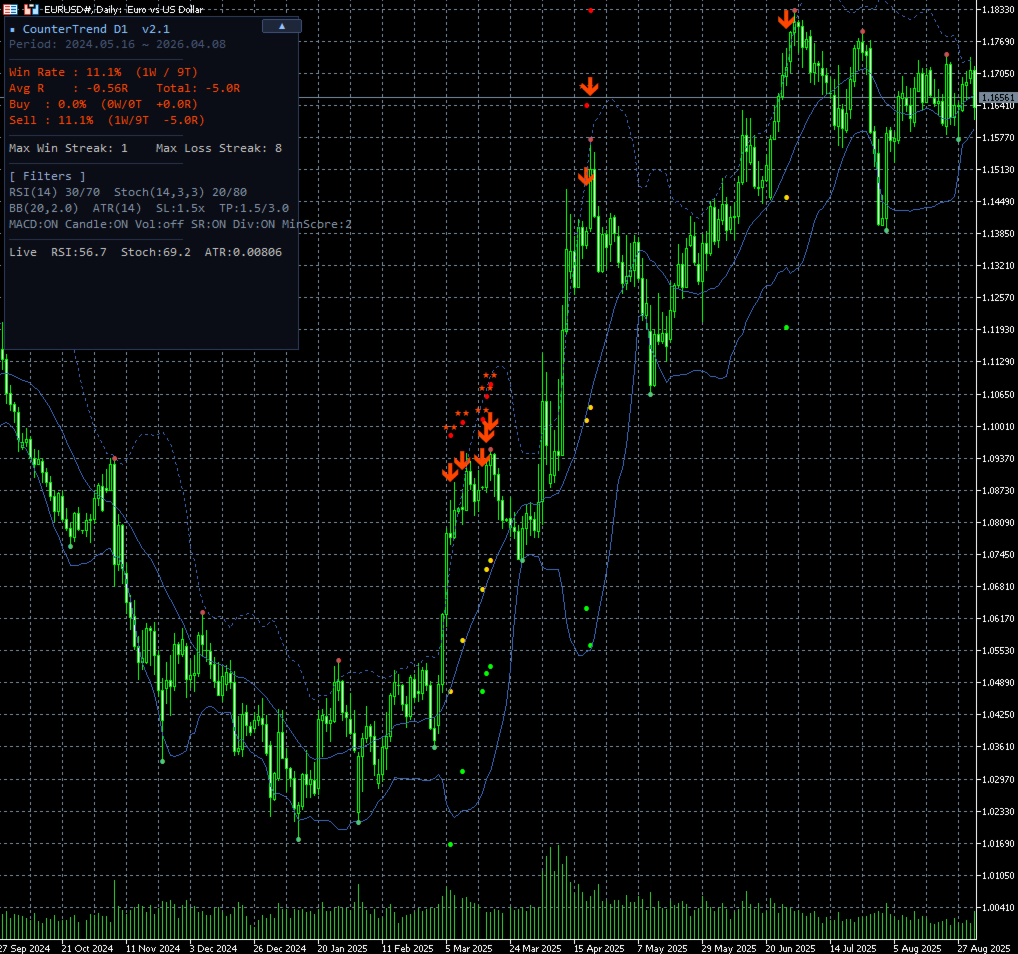1018x954 pixels.
Task: Click the Buy : 0.0% statistics line
Action: [x=103, y=104]
